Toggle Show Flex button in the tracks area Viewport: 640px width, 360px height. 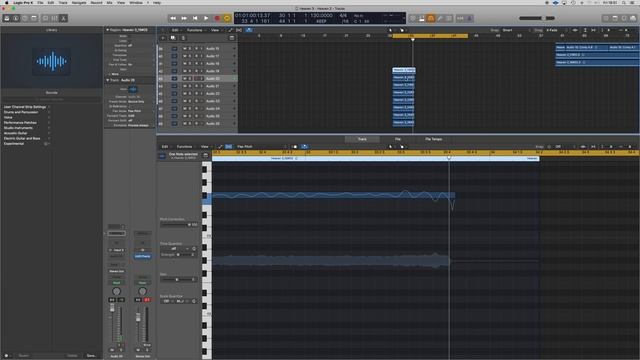pos(239,30)
